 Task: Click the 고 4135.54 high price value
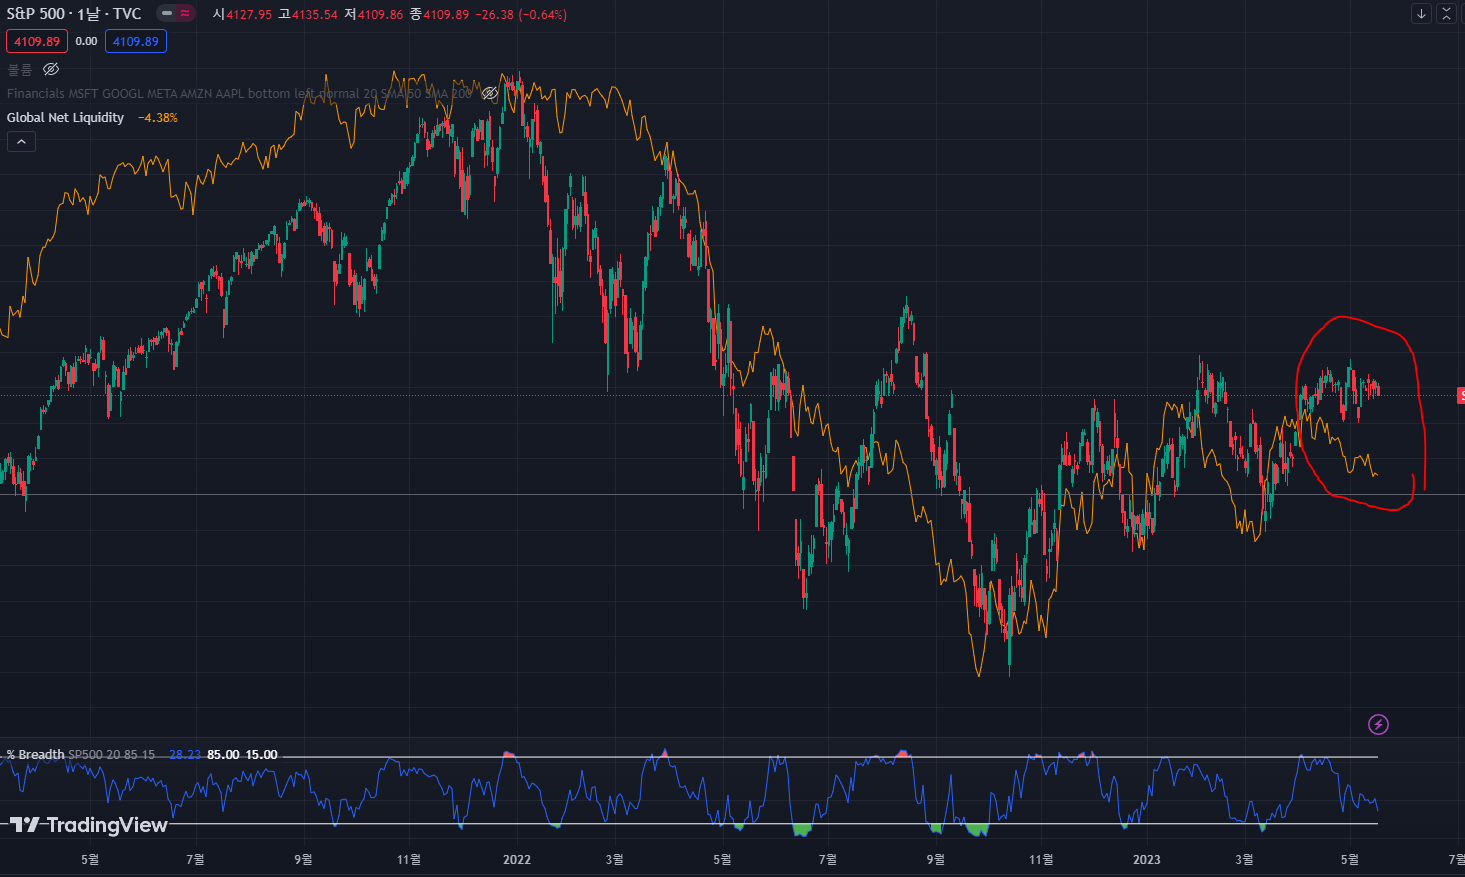[x=308, y=14]
